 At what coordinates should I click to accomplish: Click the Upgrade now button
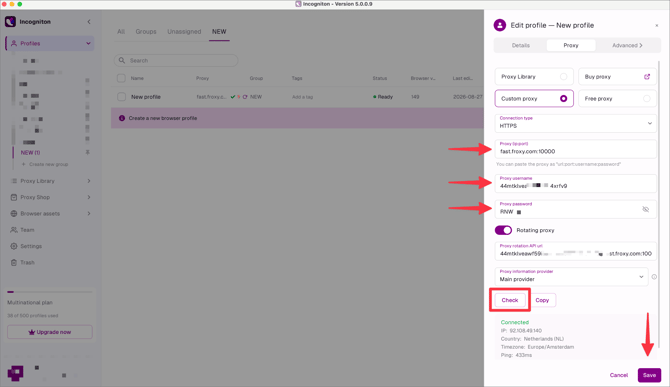(50, 332)
